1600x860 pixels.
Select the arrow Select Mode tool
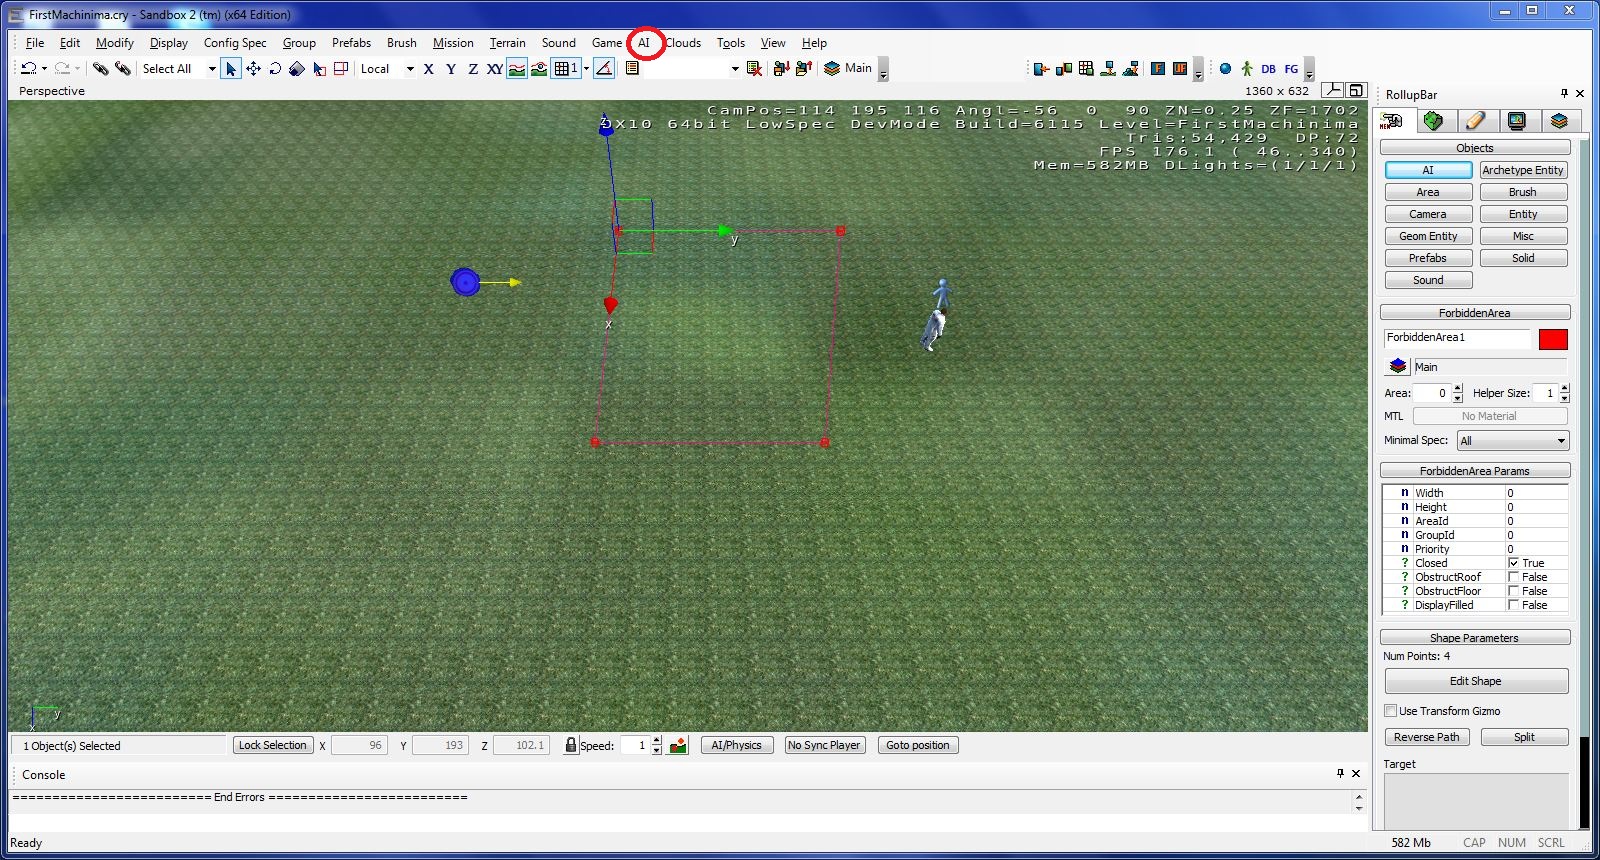(x=231, y=68)
